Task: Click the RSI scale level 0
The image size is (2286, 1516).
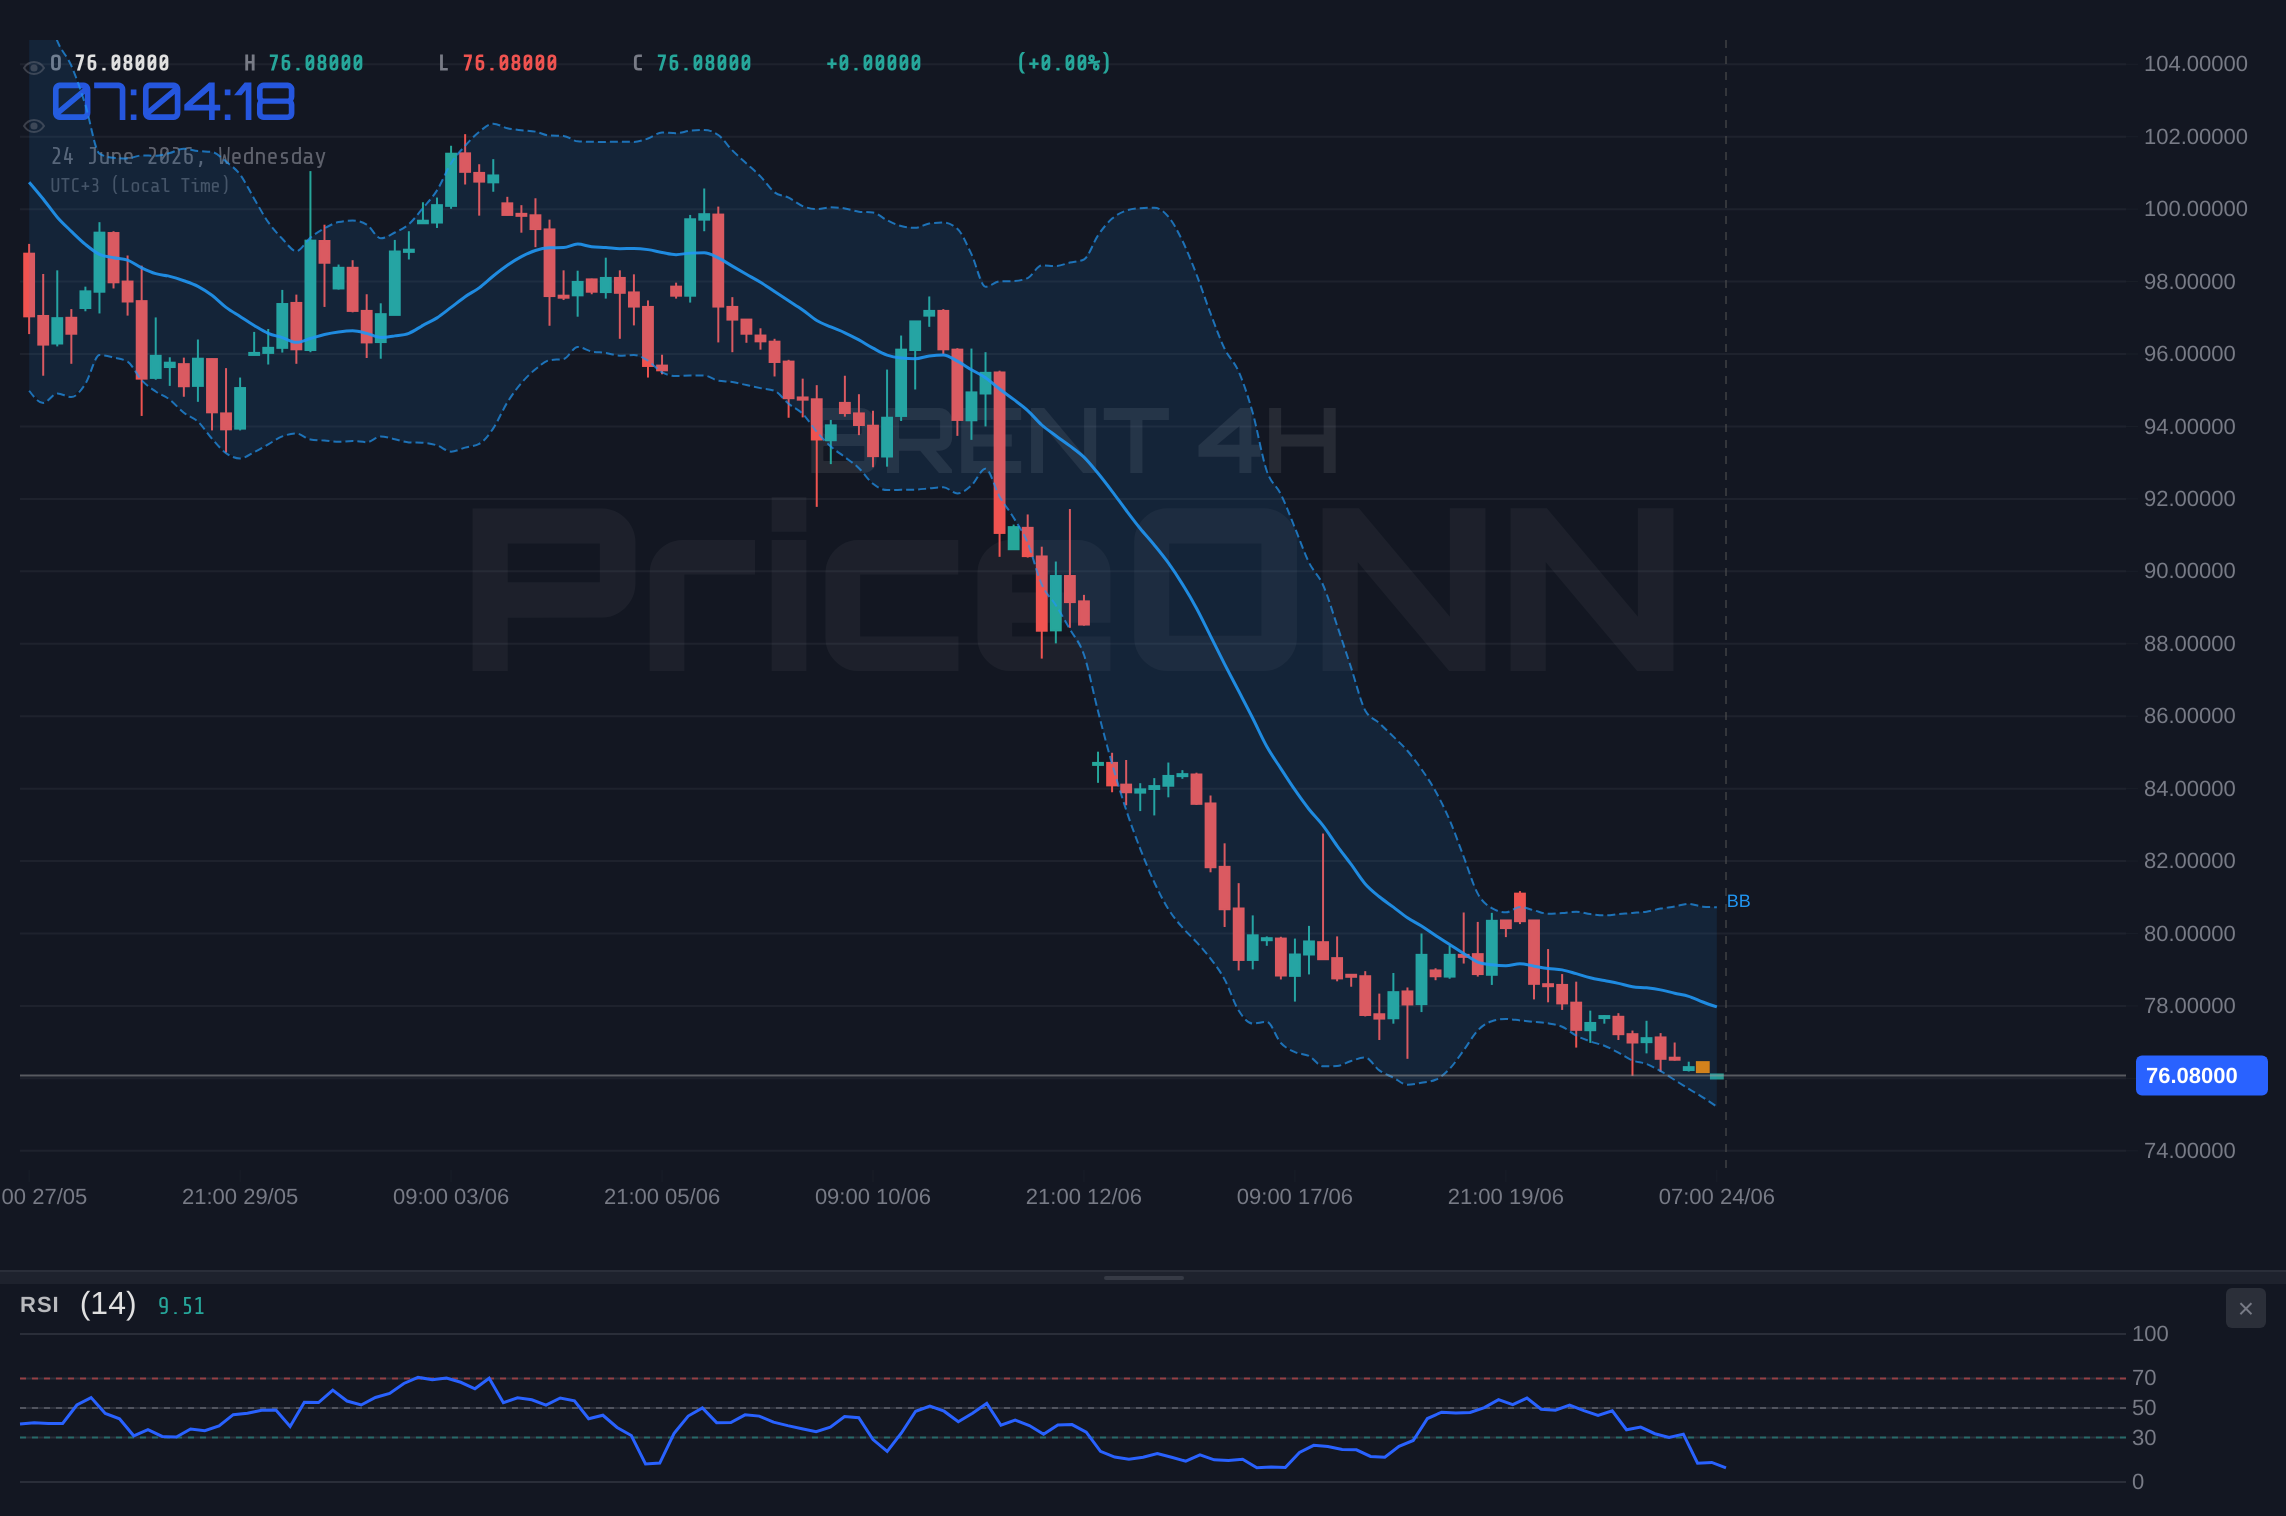Action: tap(2138, 1482)
